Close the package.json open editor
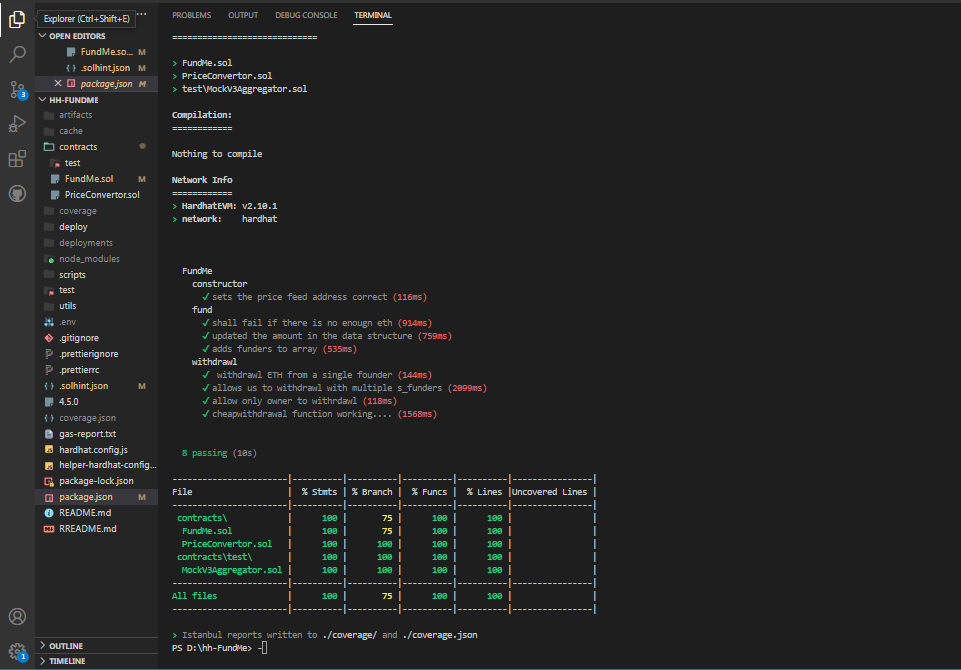 [x=58, y=83]
